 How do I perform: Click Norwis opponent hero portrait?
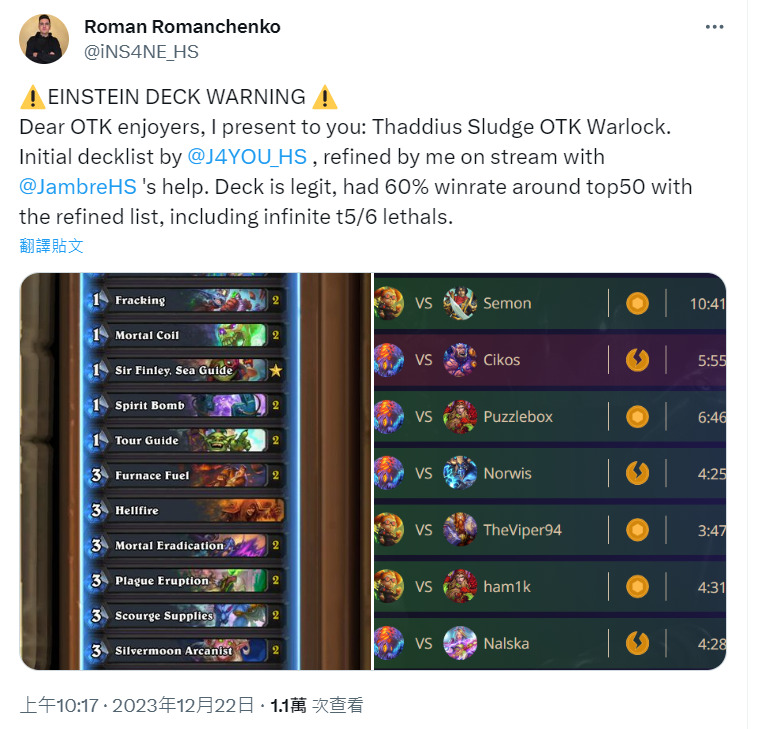(459, 473)
